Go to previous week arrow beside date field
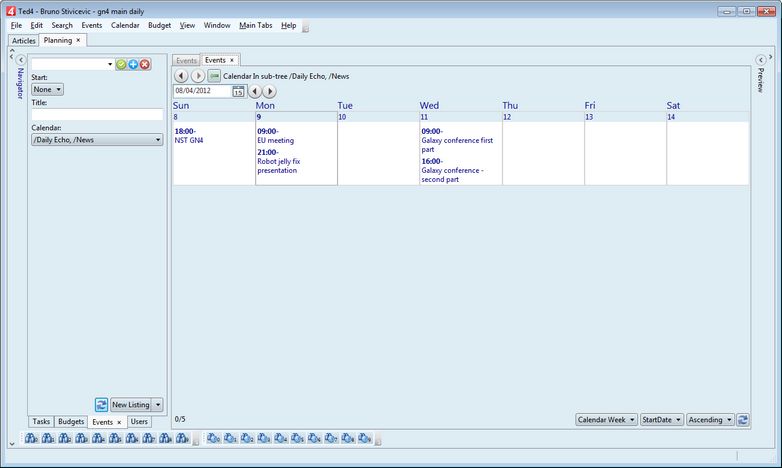 pyautogui.click(x=255, y=91)
